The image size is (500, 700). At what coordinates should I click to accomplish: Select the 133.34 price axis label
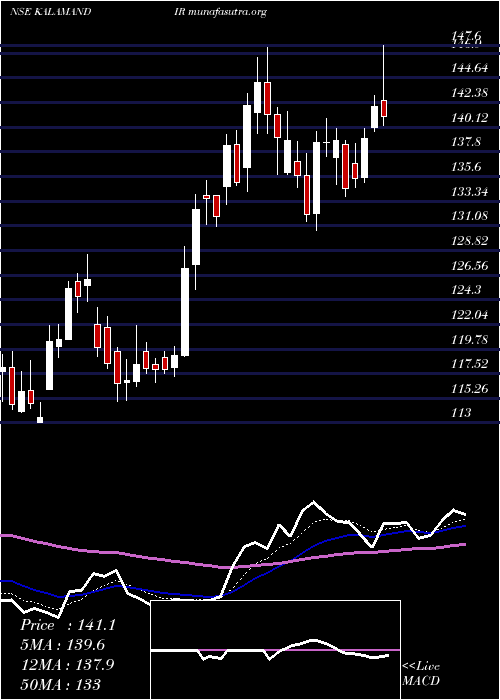470,192
